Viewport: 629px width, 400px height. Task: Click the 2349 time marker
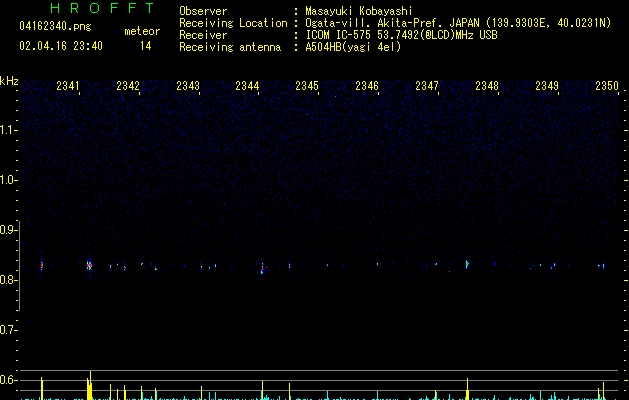tap(547, 86)
